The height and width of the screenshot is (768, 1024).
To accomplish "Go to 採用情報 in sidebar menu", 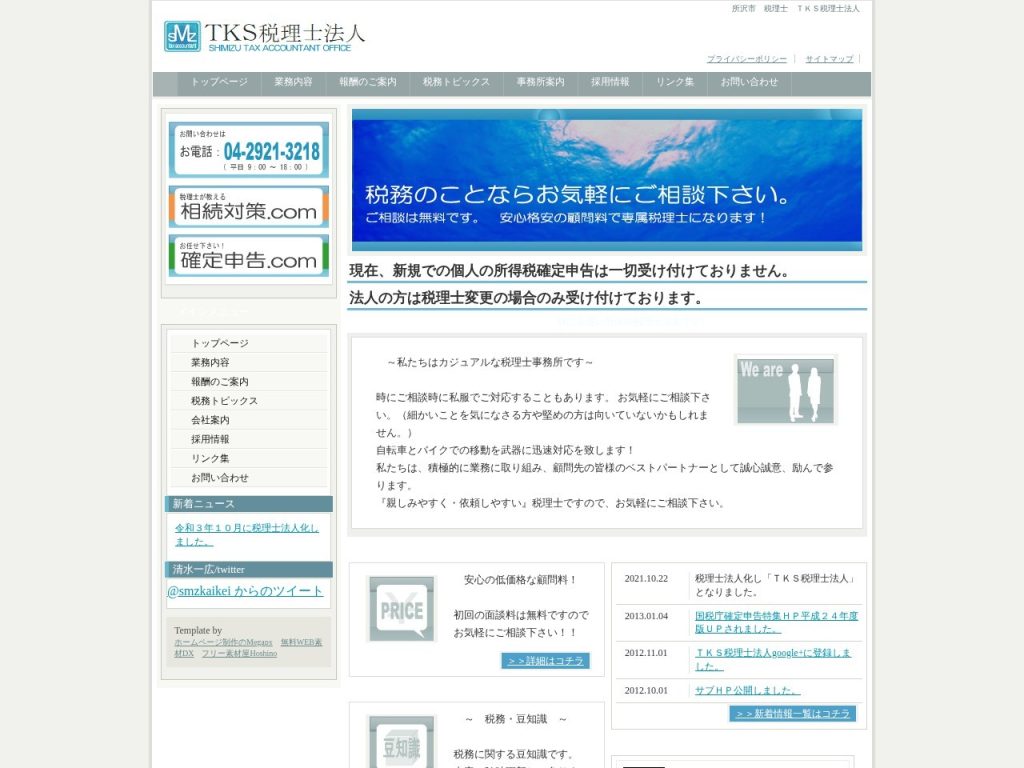I will click(x=249, y=439).
